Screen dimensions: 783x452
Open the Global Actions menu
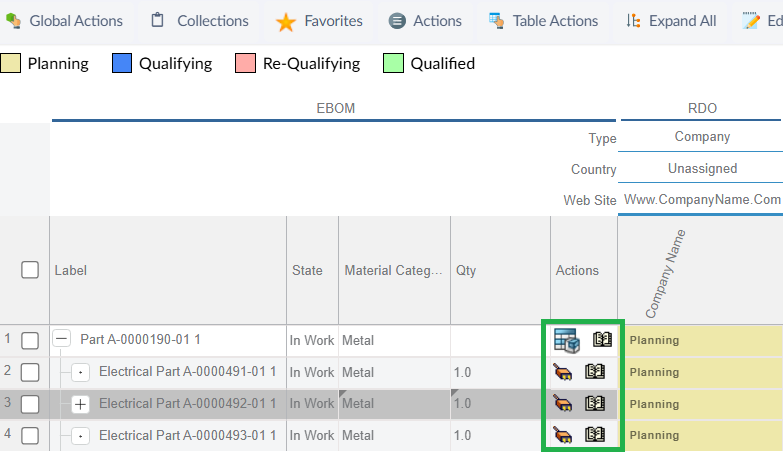coord(65,21)
